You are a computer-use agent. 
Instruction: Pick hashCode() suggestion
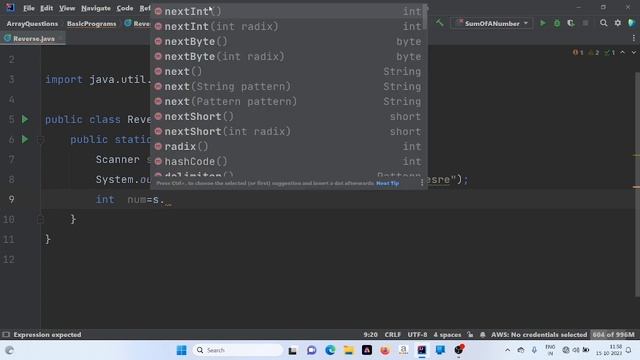[288, 161]
